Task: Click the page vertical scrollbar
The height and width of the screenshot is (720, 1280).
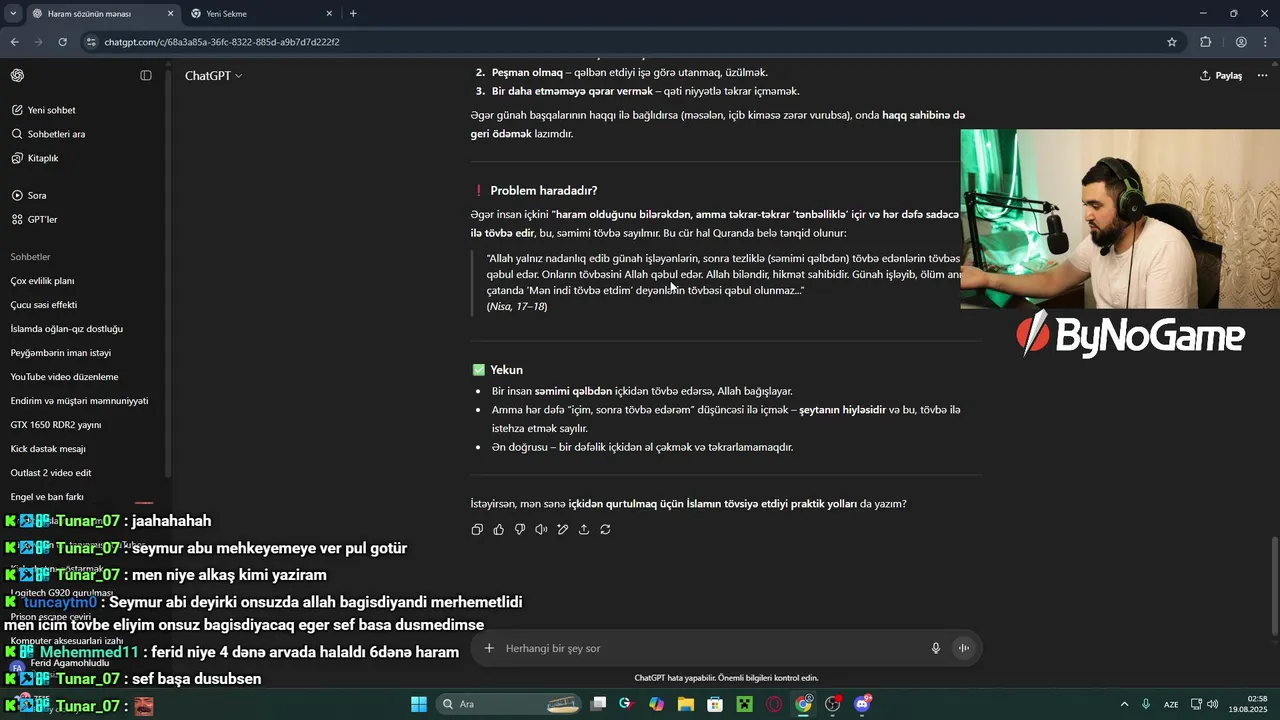Action: (1274, 585)
